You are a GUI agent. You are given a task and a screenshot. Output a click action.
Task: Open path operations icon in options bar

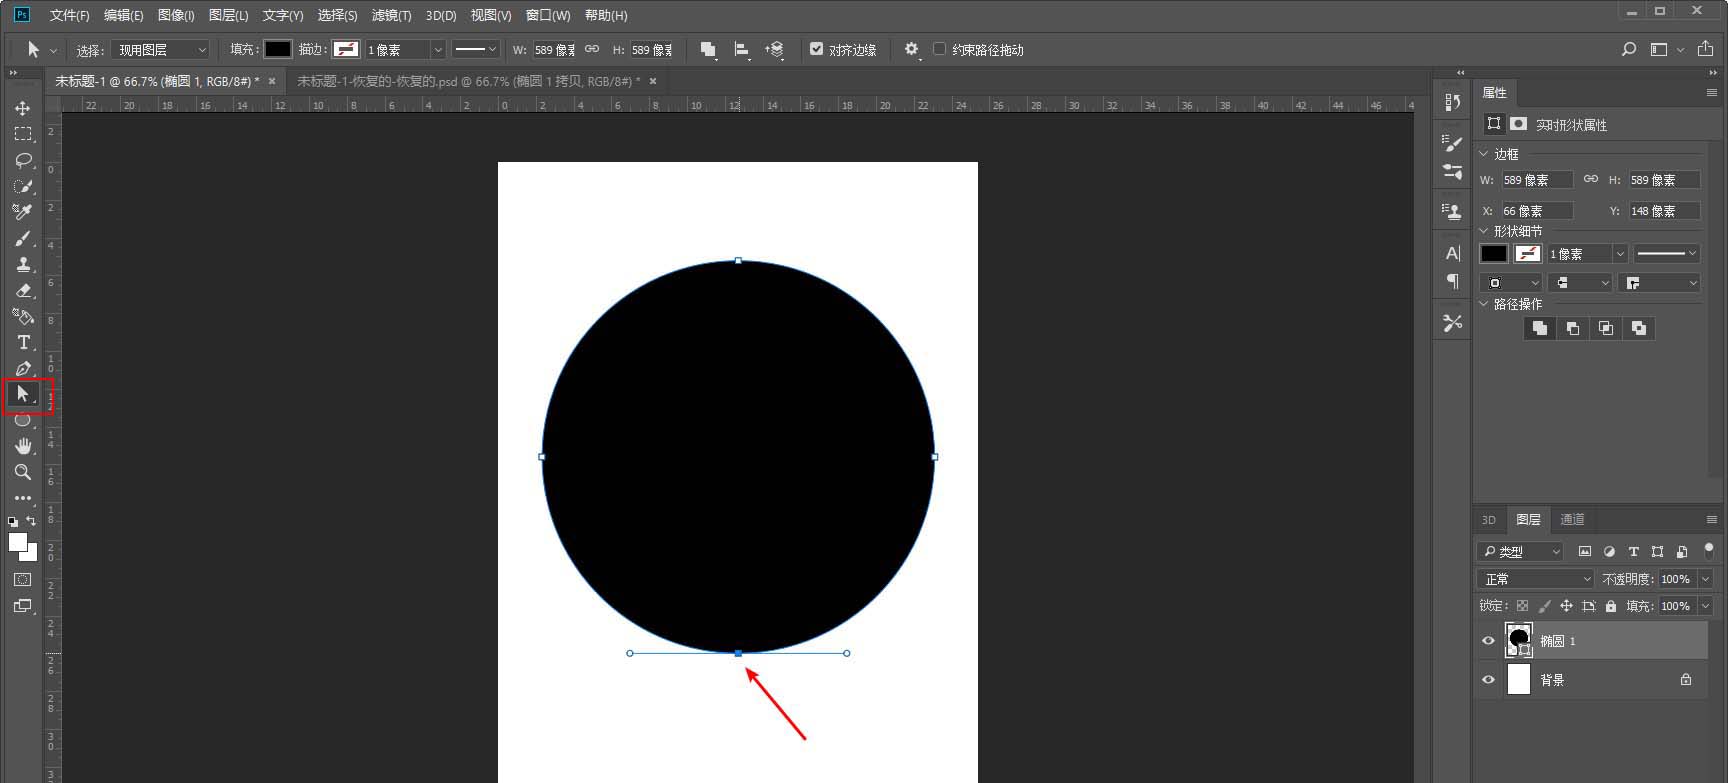coord(708,49)
